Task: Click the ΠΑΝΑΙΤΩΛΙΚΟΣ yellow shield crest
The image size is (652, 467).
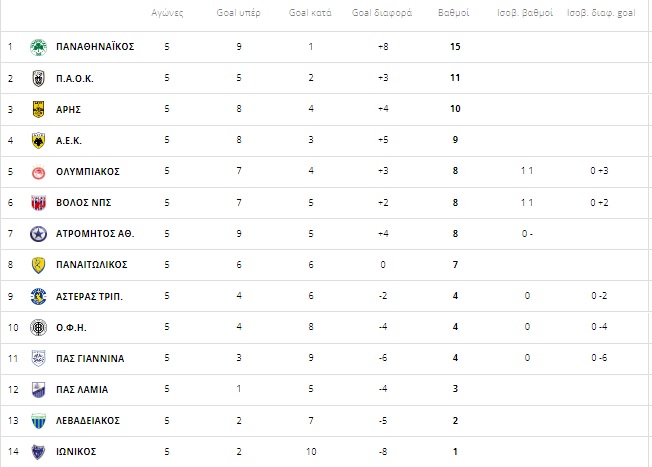Action: coord(39,265)
